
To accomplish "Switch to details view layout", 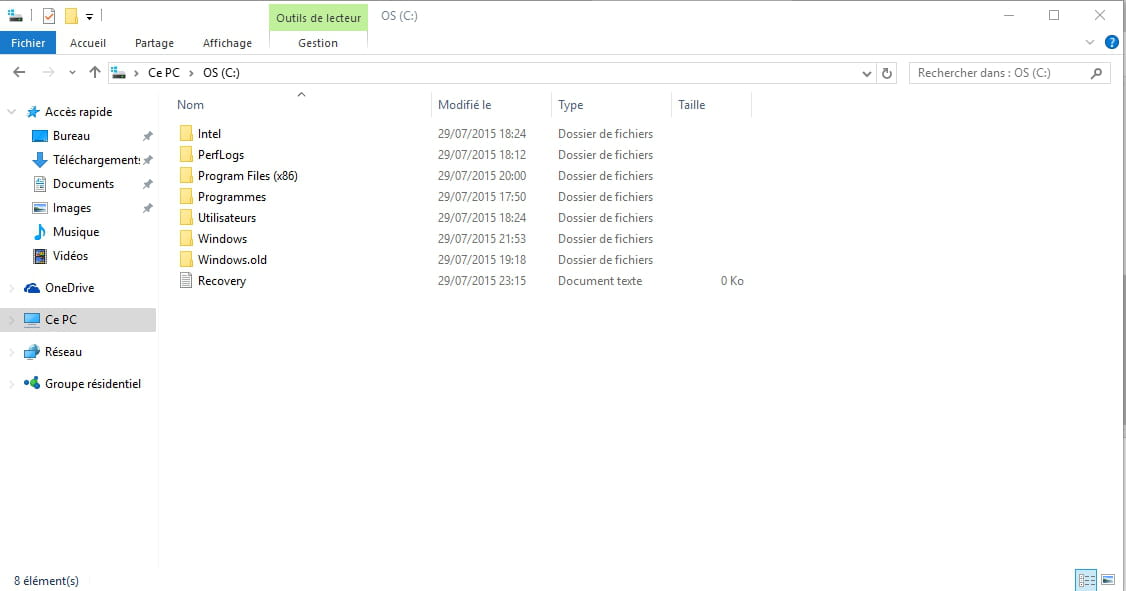I will coord(1086,580).
